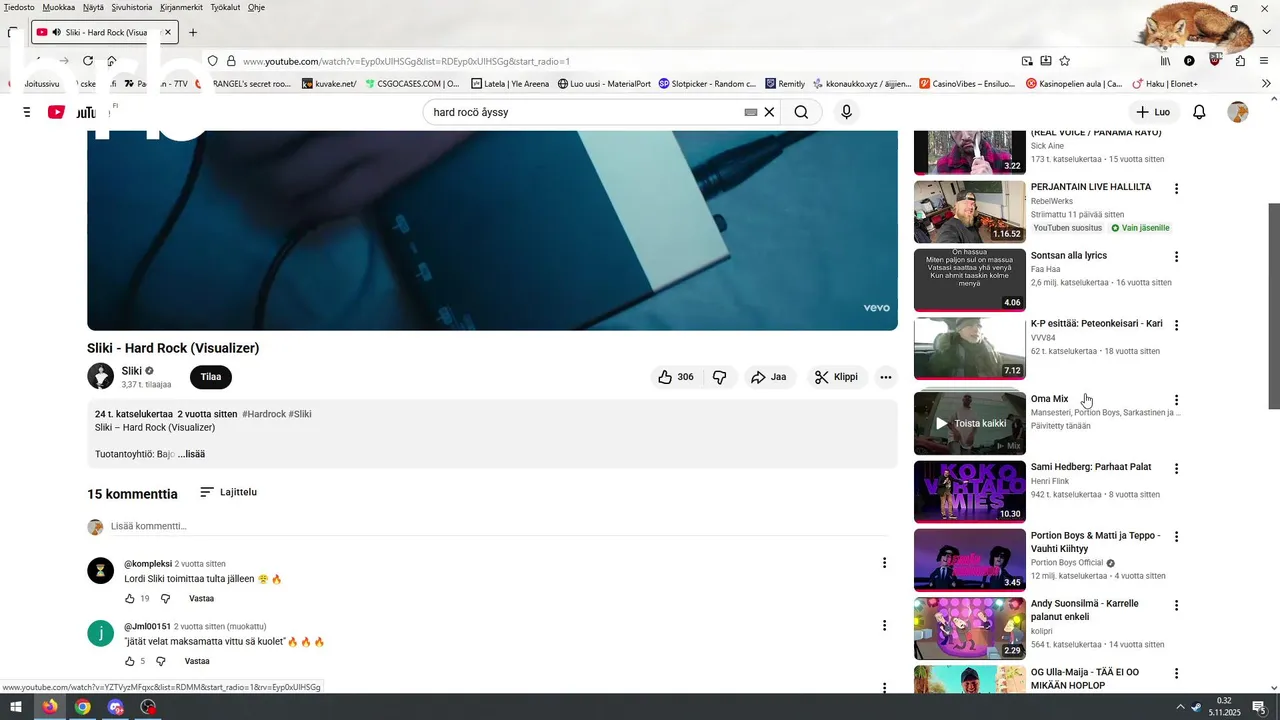This screenshot has height=720, width=1280.
Task: Open menu for Sontsan alla lyrics video
Action: pos(1176,257)
